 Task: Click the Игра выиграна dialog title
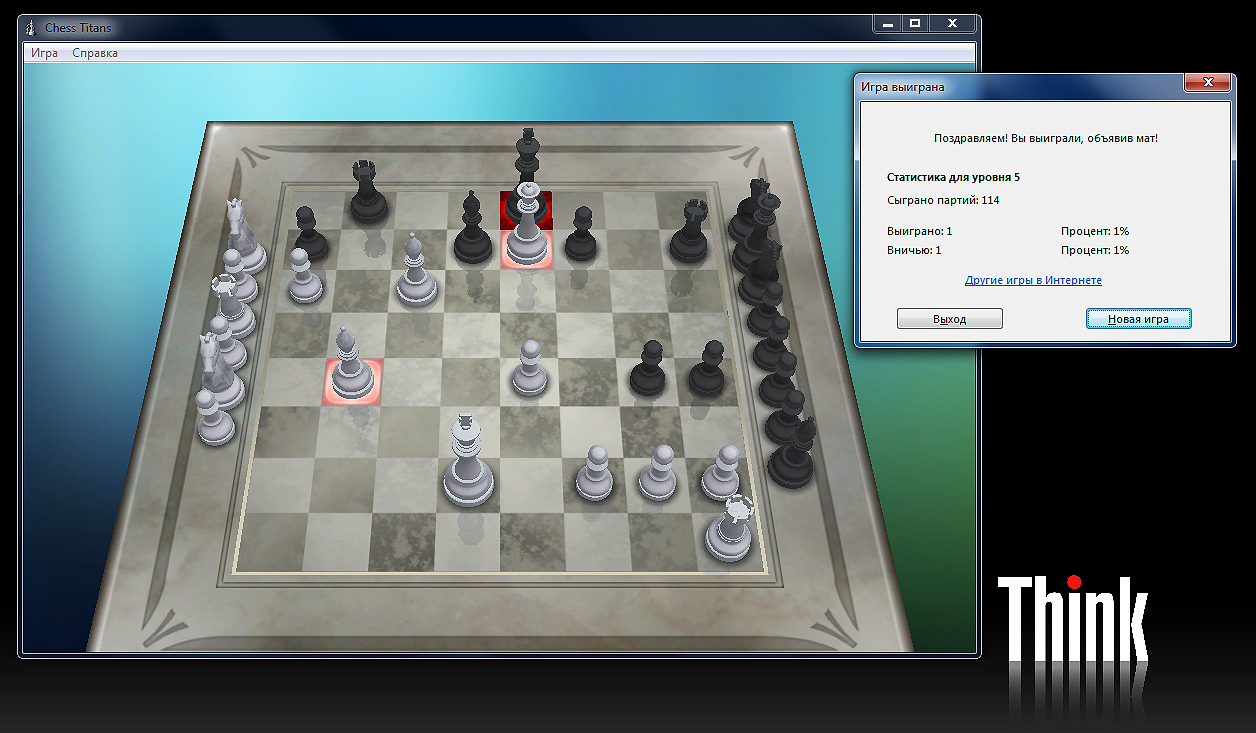pos(903,87)
